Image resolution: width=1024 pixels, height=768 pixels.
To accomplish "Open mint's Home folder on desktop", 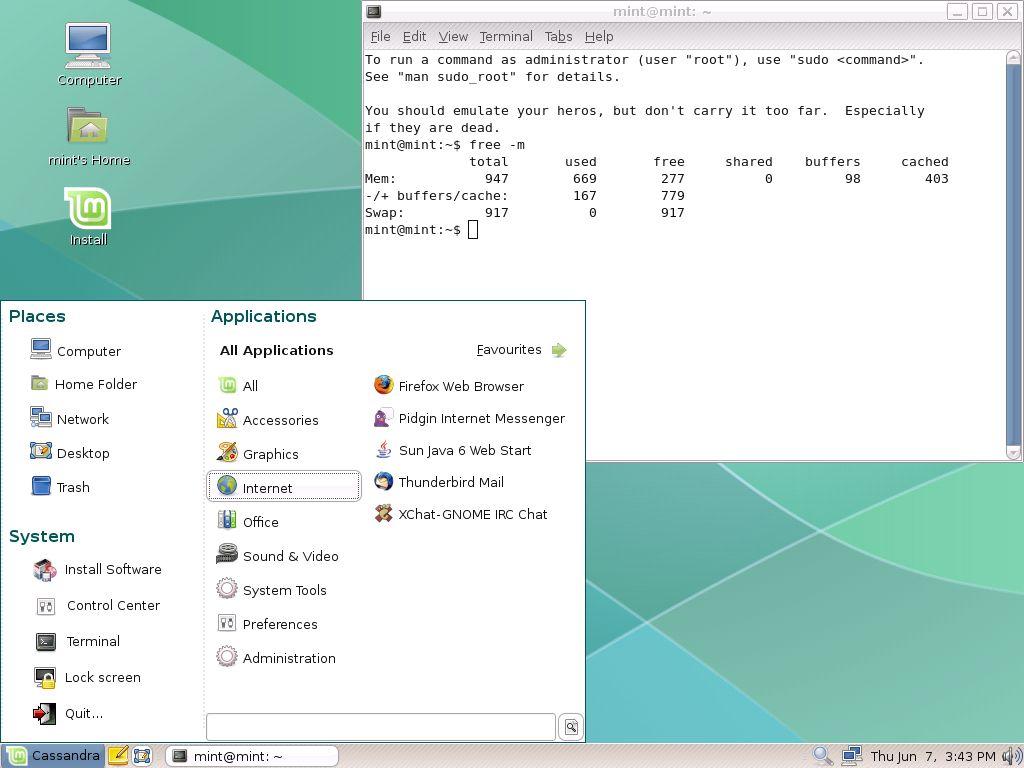I will [x=89, y=135].
